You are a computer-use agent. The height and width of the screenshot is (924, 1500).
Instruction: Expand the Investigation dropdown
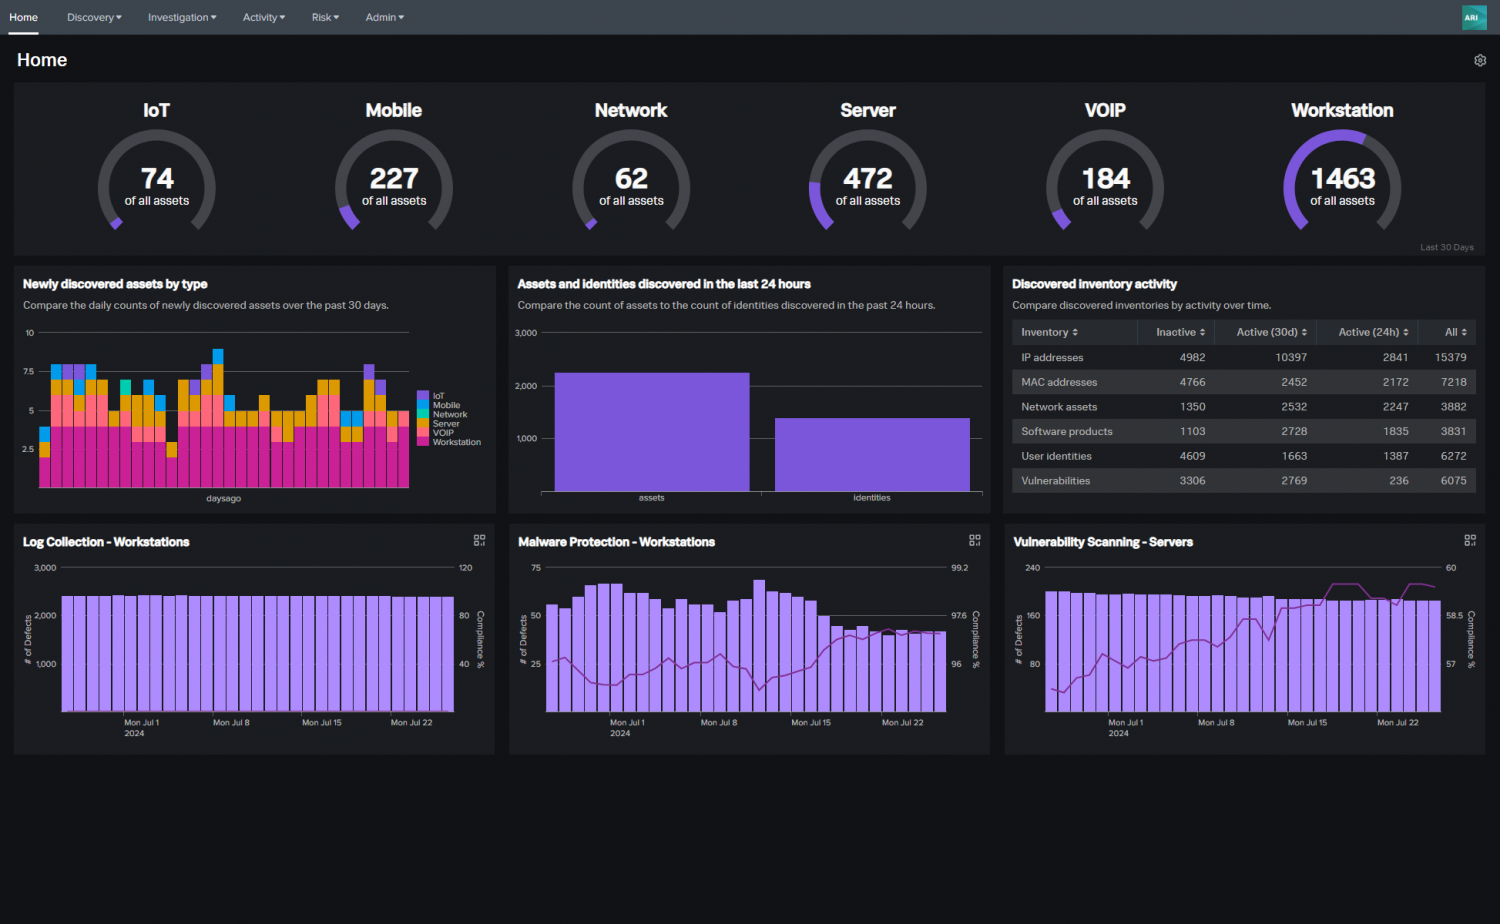(x=181, y=17)
